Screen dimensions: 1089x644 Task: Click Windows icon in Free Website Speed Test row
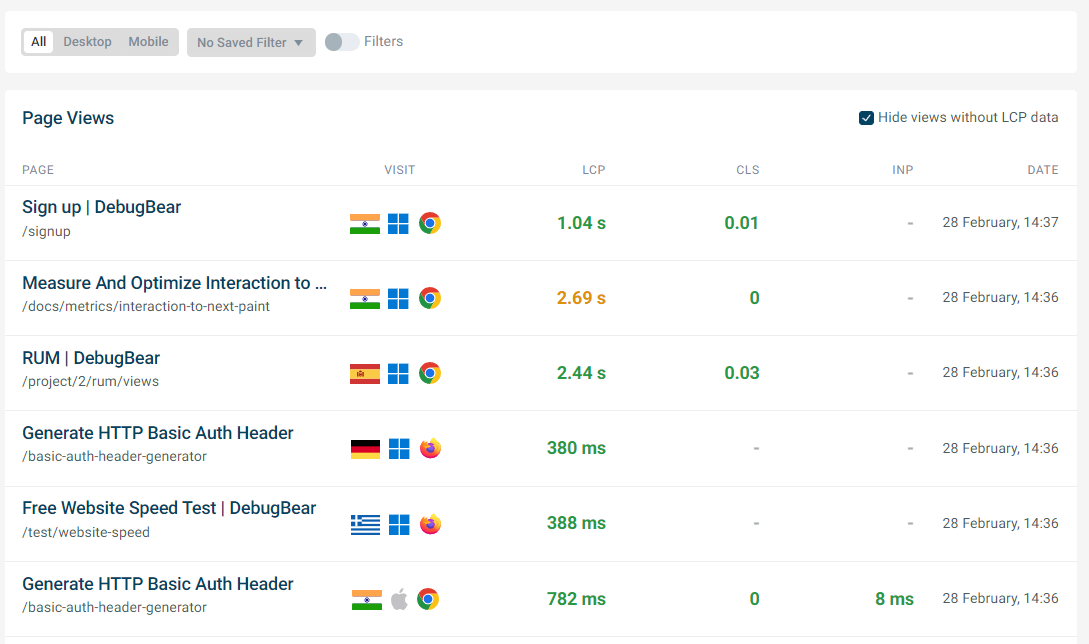click(399, 525)
